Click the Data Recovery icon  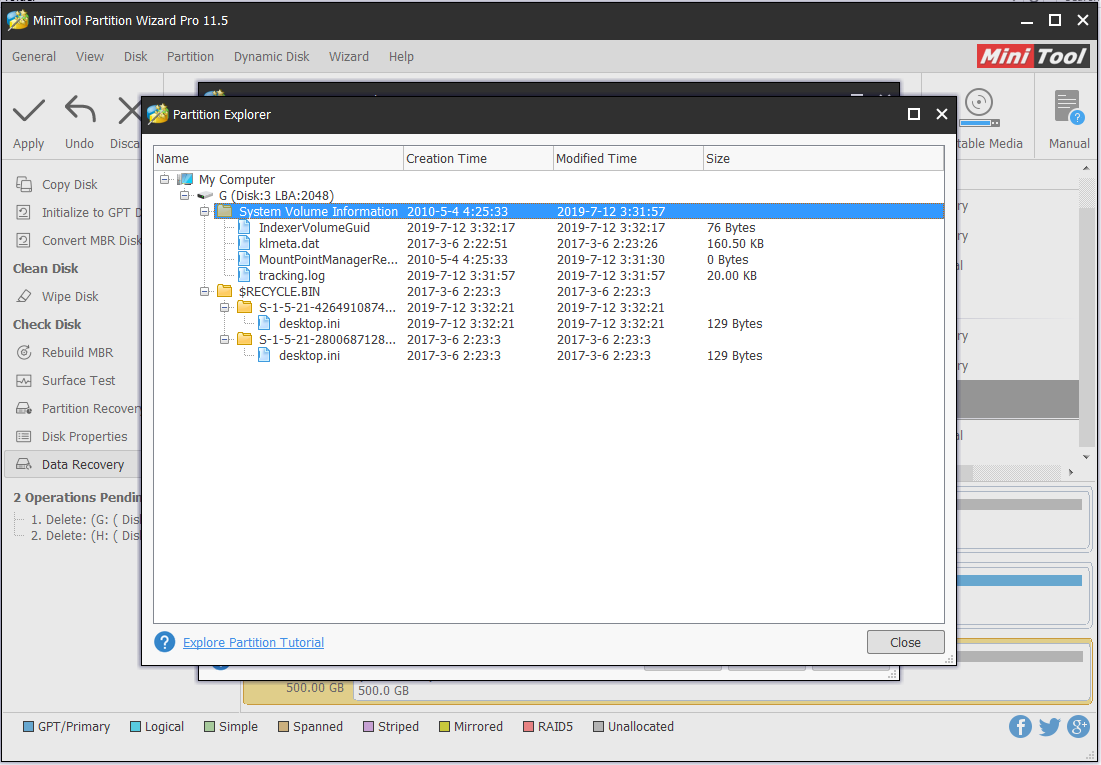(x=24, y=464)
